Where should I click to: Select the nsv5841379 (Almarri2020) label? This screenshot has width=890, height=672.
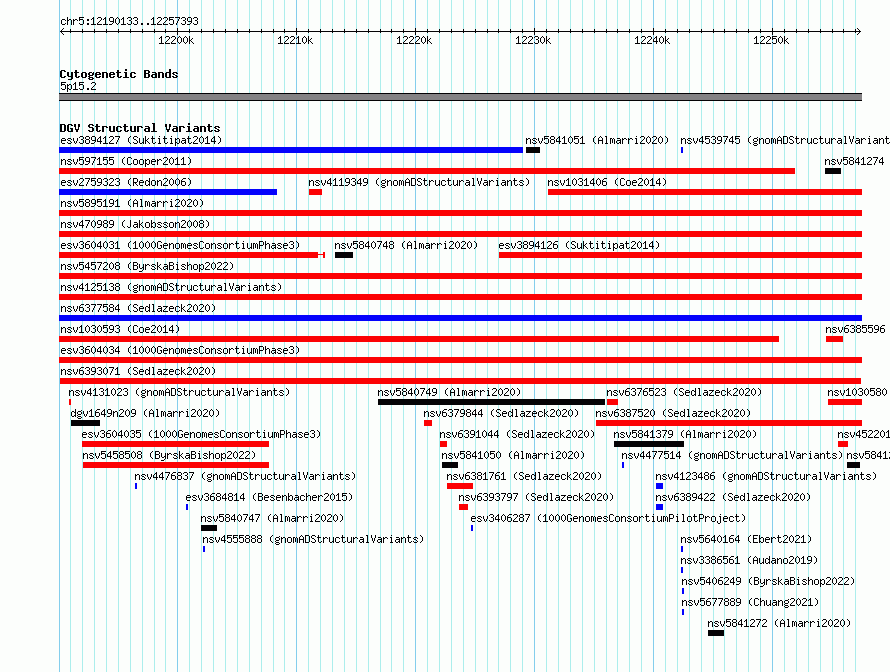685,434
